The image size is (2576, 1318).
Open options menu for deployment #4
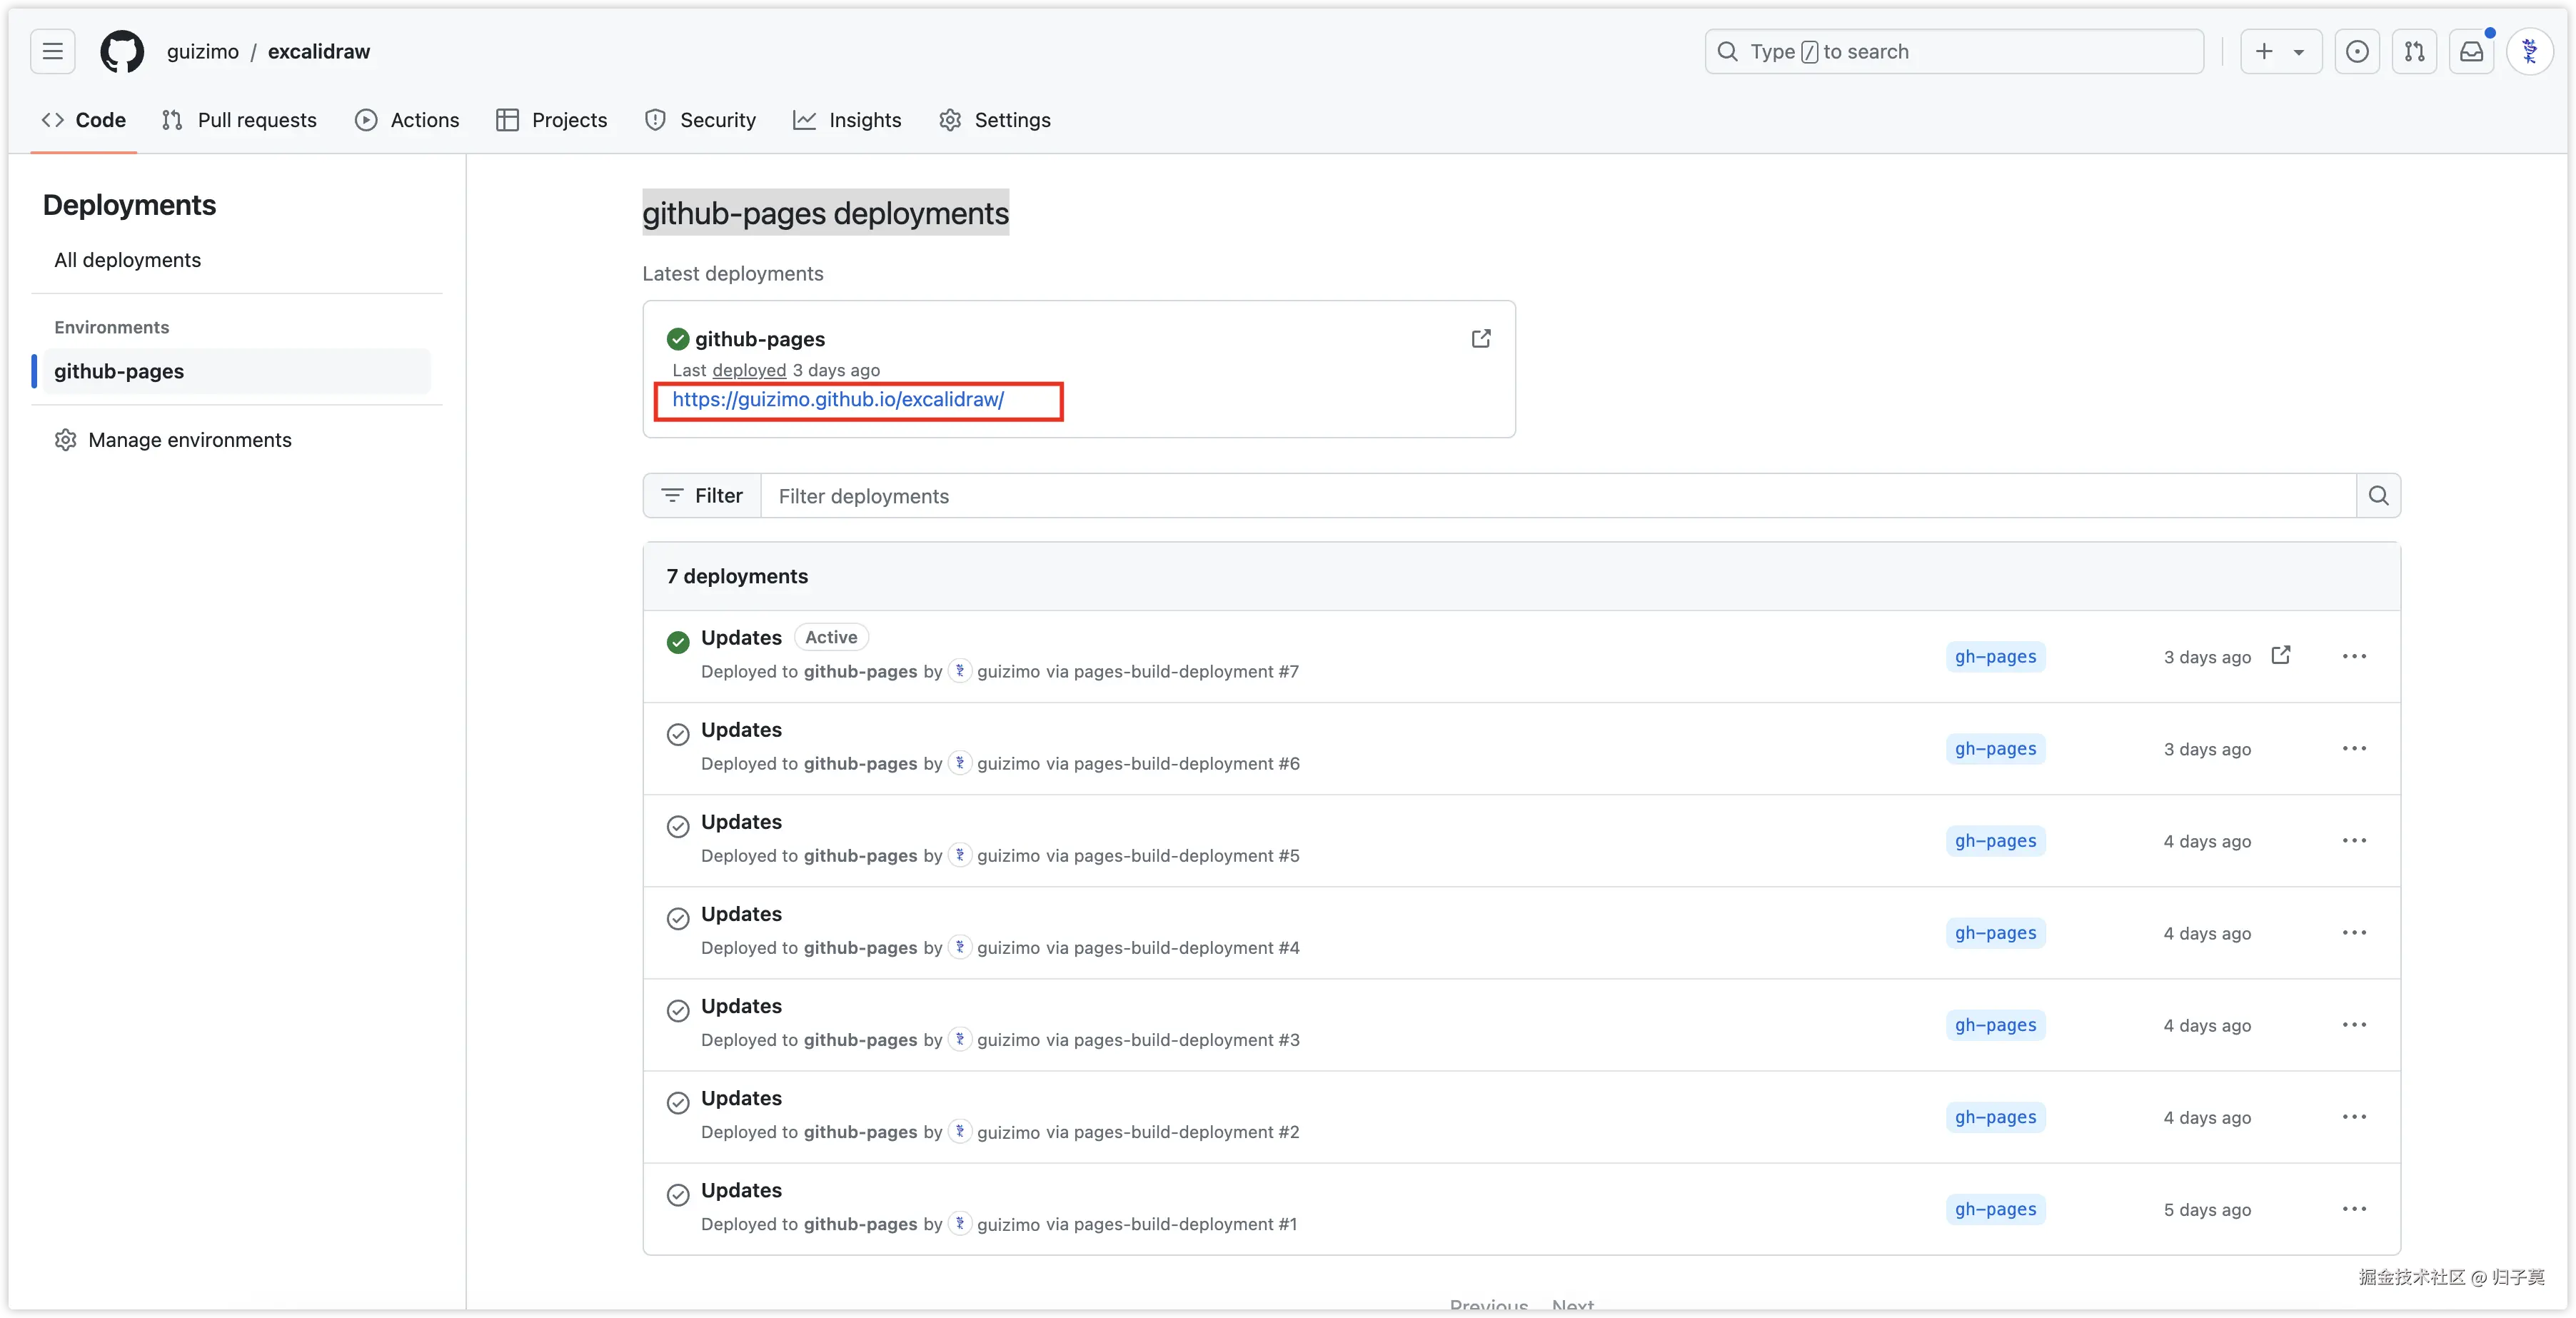2354,932
